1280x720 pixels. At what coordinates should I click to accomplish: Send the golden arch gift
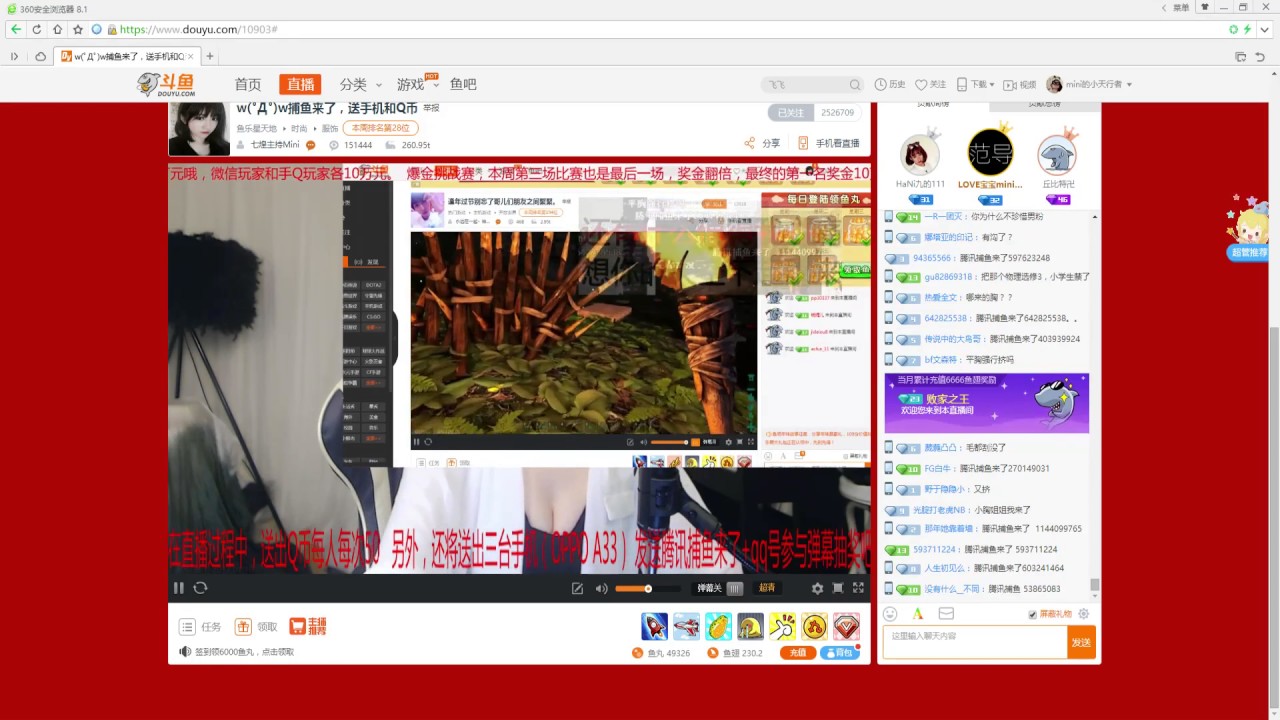click(750, 626)
